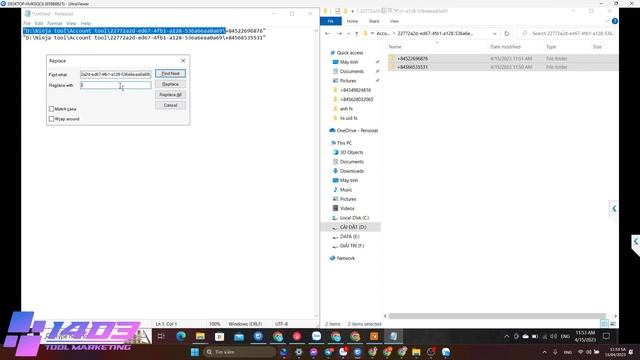
Task: Focus the Replace with field
Action: coord(116,85)
